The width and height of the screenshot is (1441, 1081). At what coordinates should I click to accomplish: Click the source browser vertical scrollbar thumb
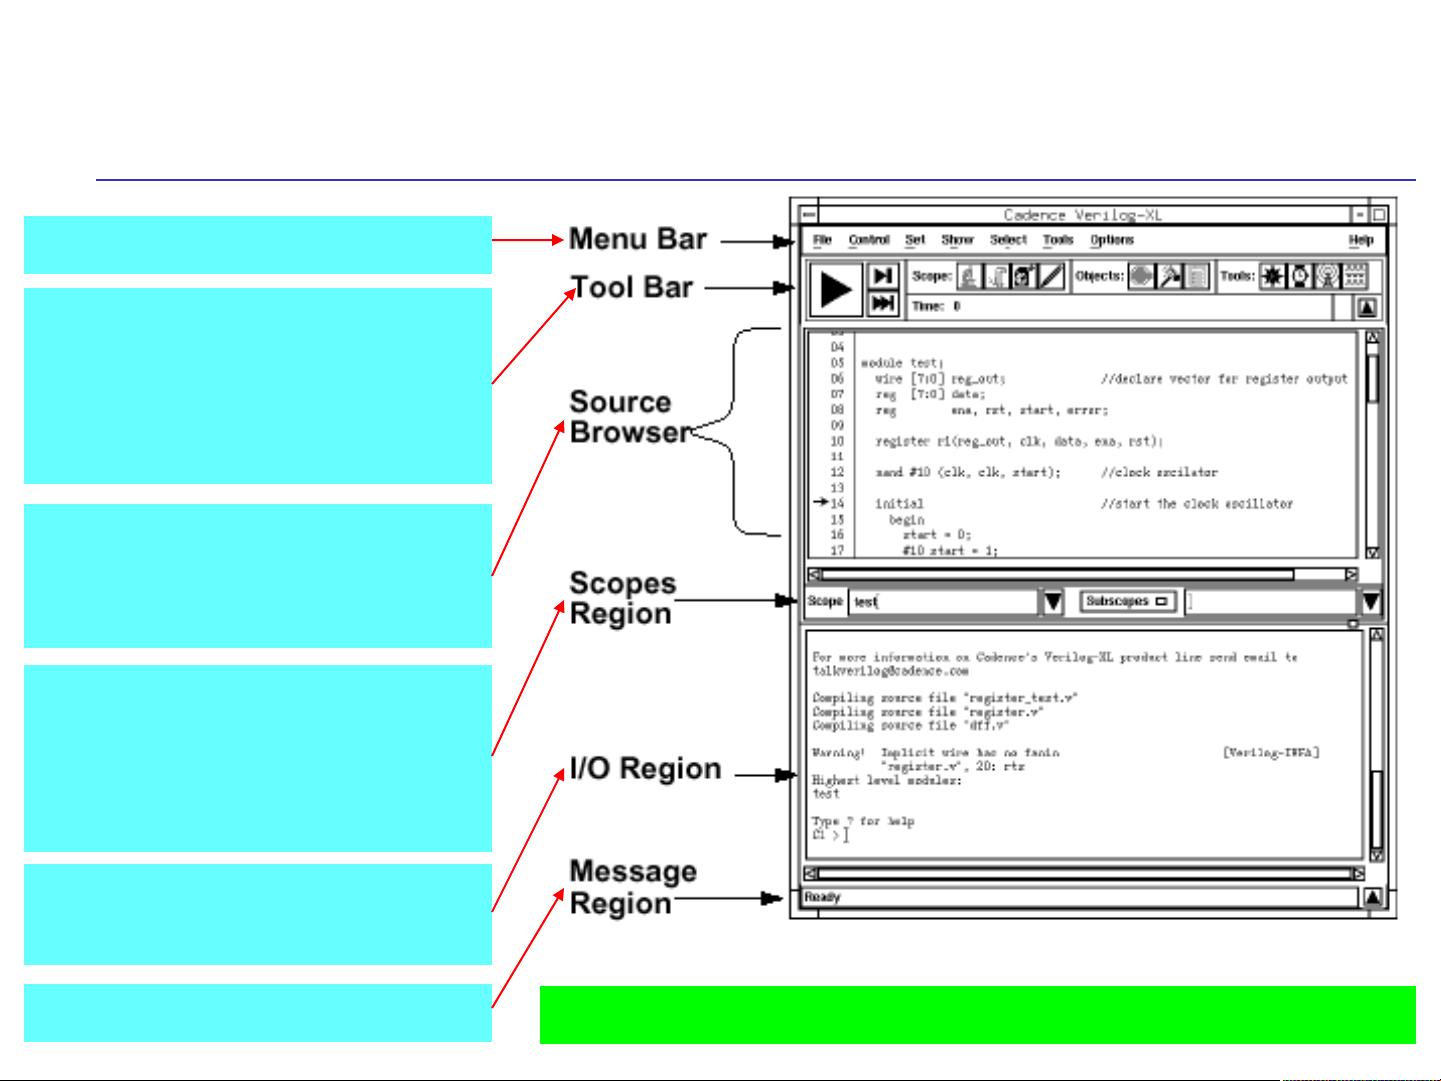coord(1373,378)
